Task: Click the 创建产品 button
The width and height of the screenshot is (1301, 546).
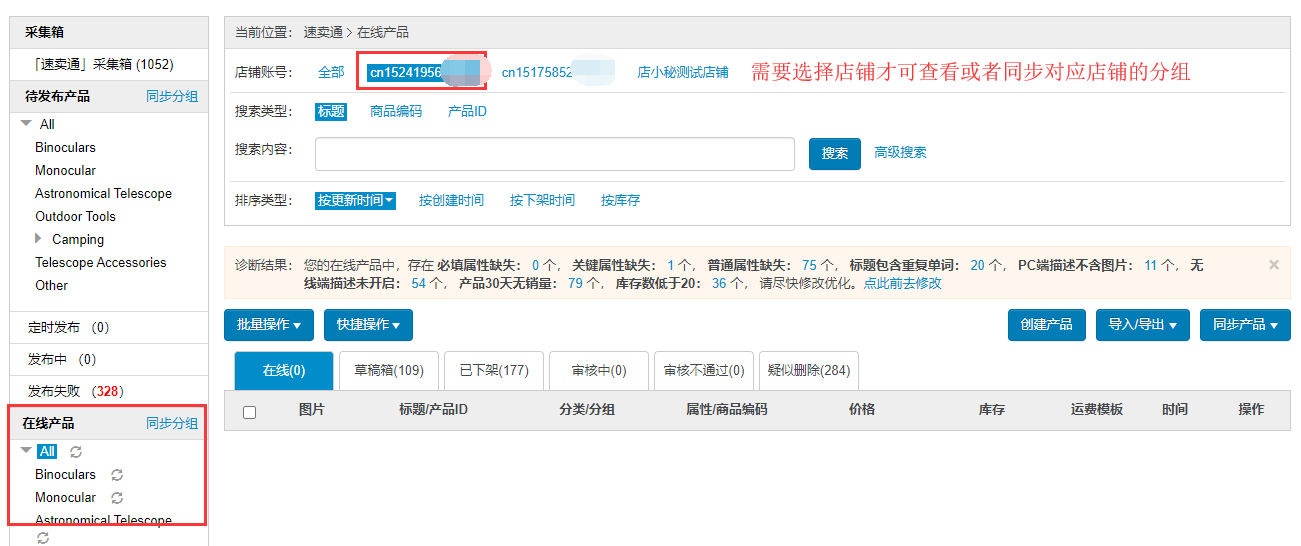Action: (1047, 325)
